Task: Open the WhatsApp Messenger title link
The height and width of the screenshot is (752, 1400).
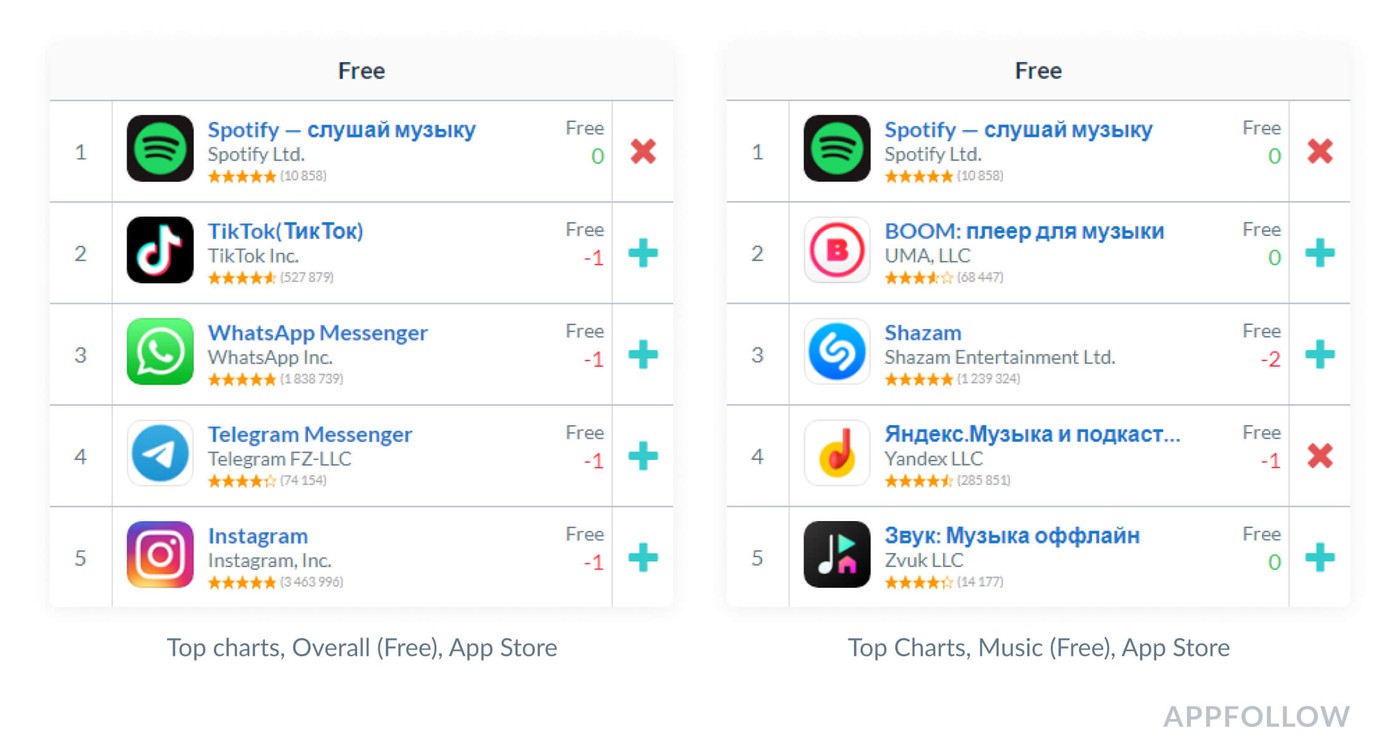Action: pyautogui.click(x=317, y=333)
